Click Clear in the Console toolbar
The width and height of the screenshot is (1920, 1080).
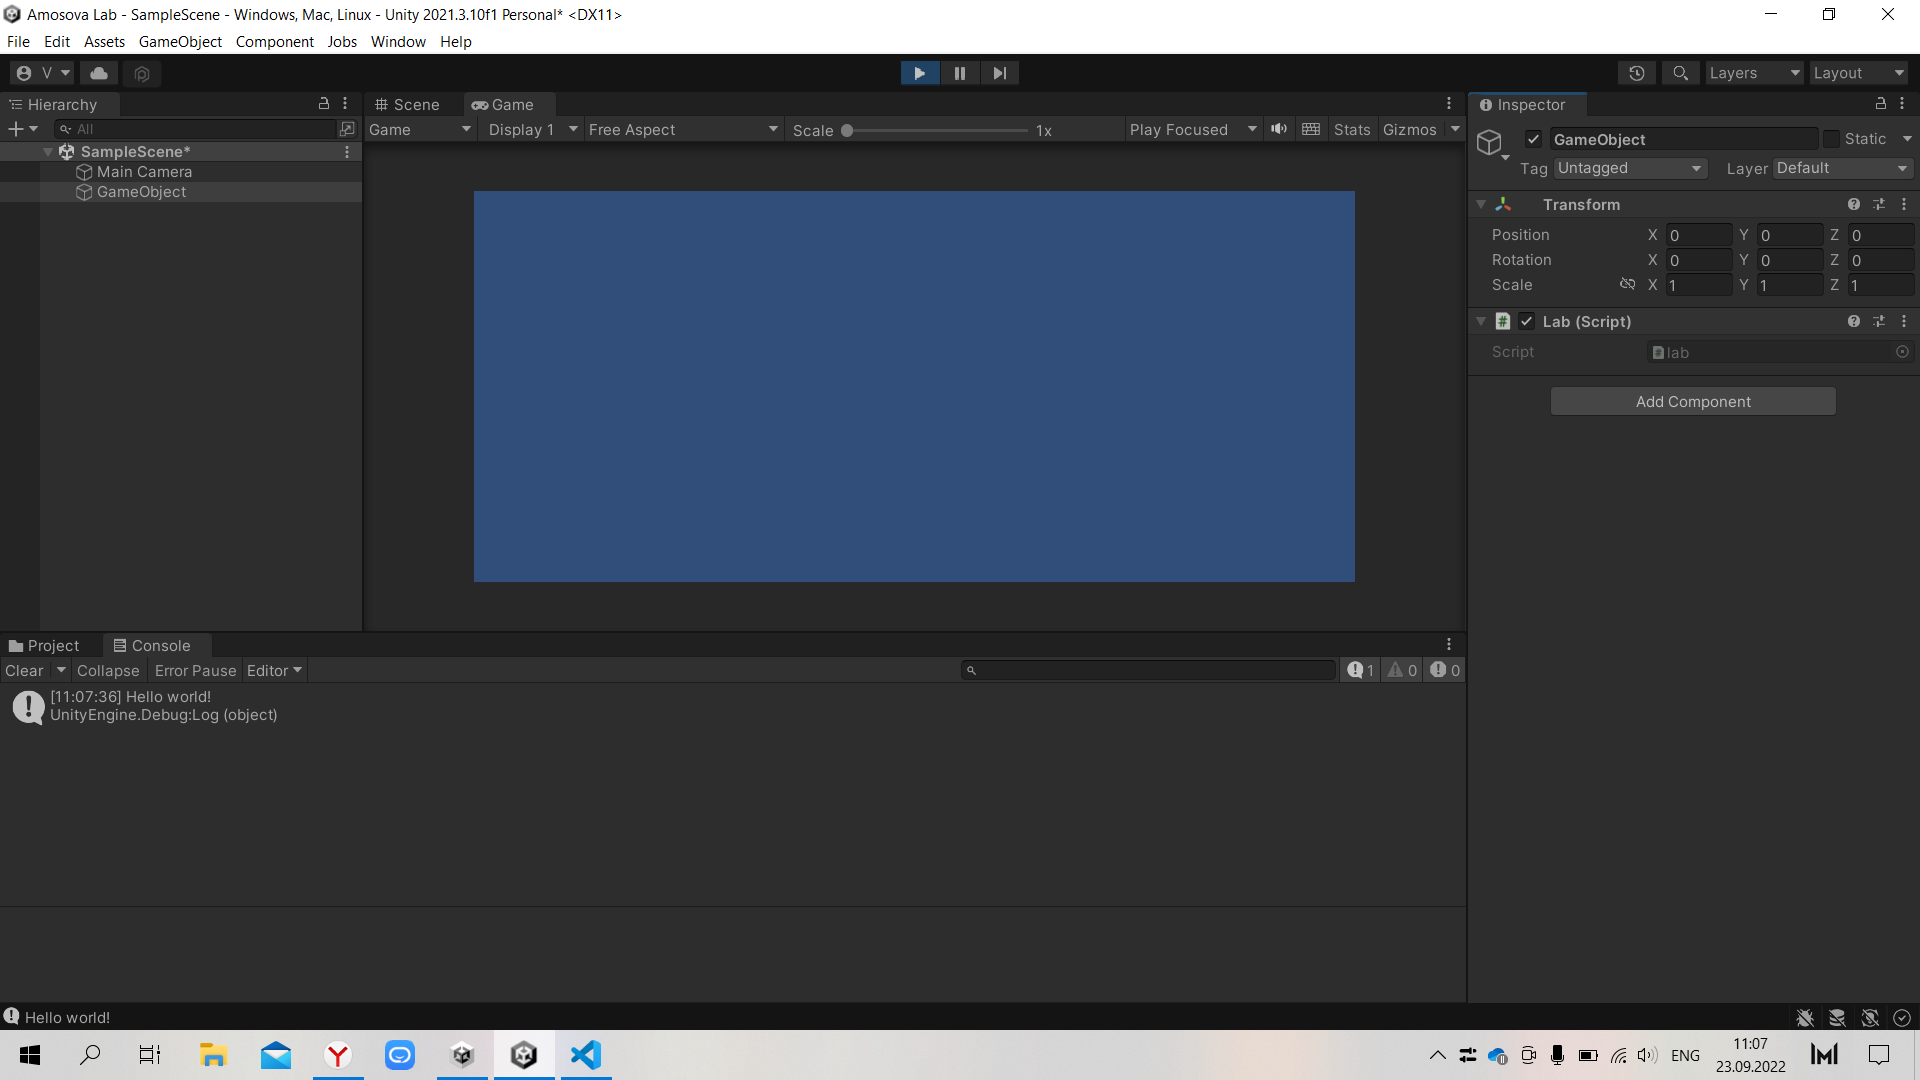tap(24, 670)
